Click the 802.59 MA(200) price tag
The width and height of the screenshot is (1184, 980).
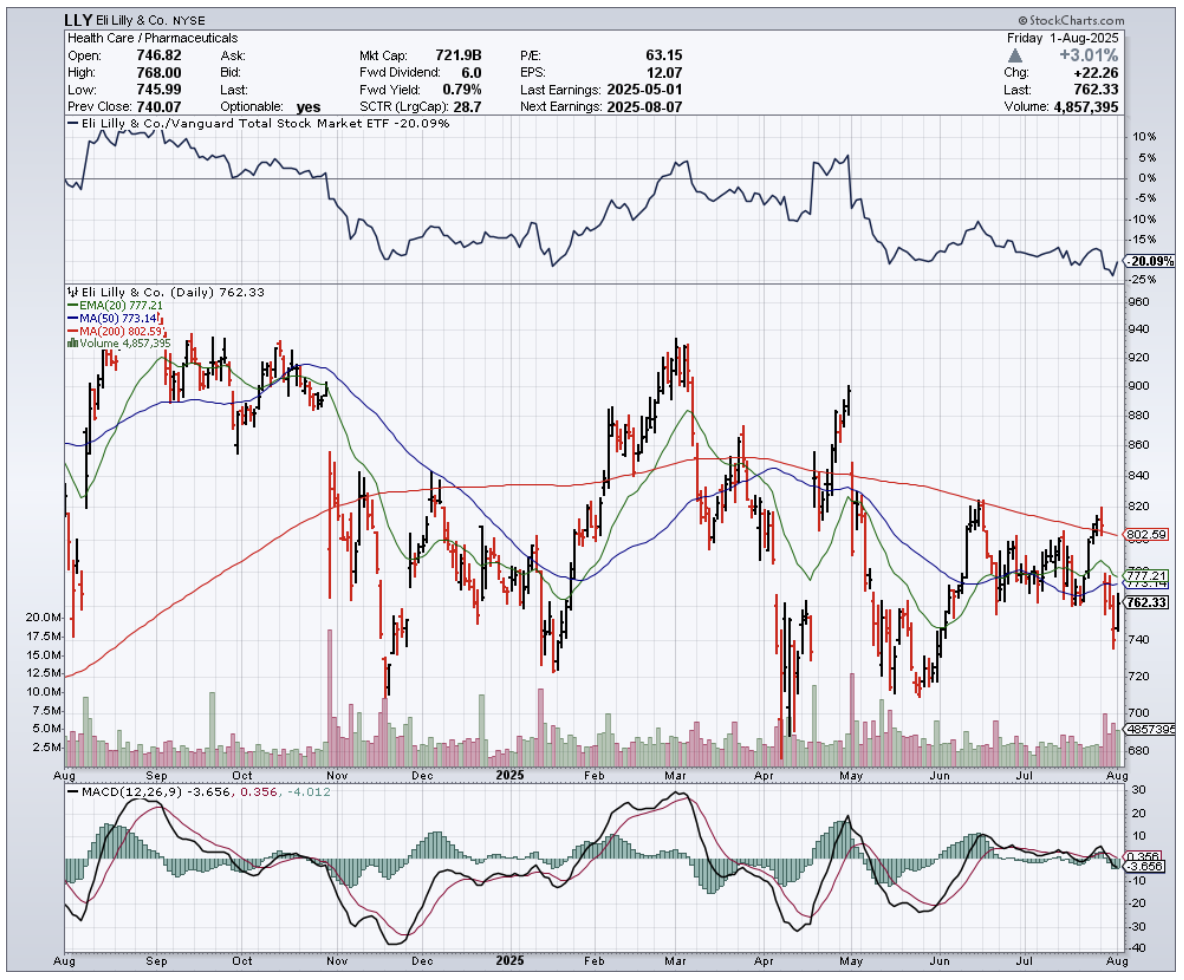coord(1145,535)
